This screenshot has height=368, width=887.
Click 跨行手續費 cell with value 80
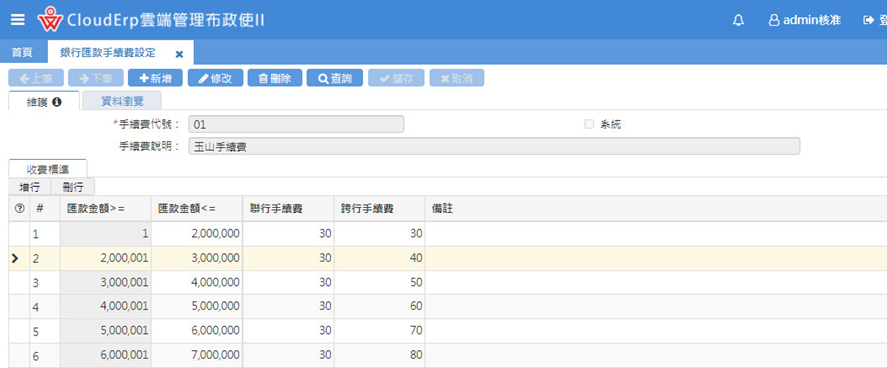tap(380, 355)
